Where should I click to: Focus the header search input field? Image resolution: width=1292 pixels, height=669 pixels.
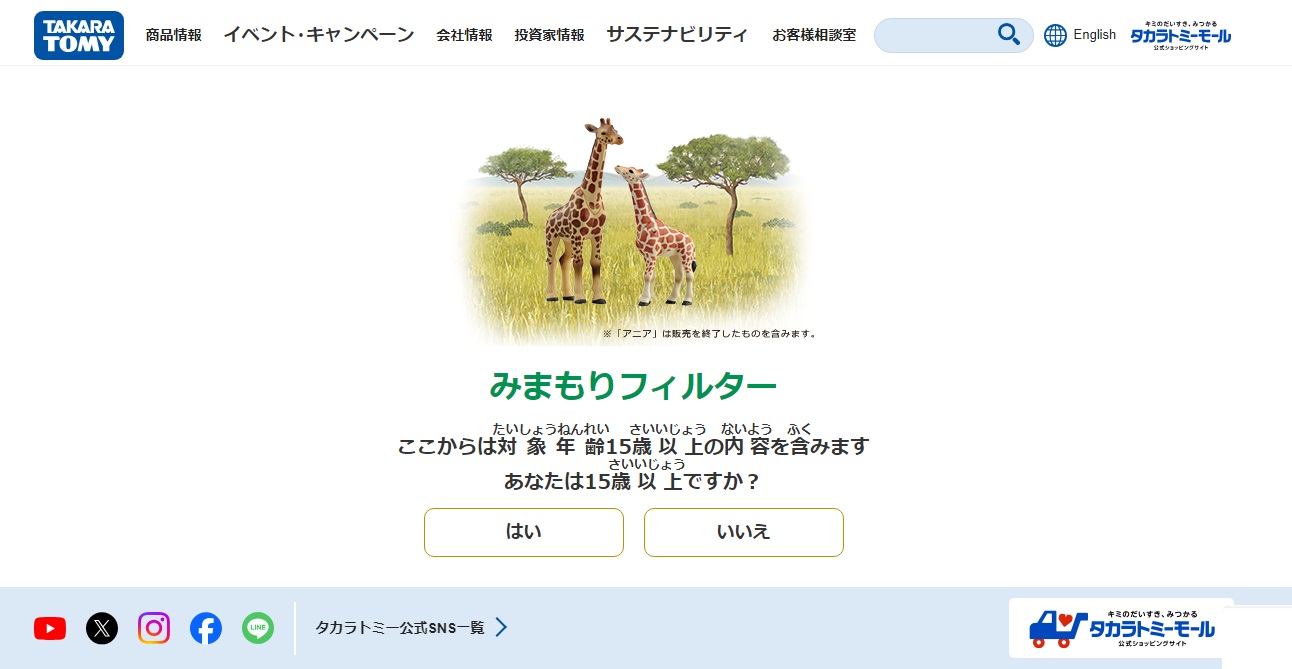(x=935, y=35)
